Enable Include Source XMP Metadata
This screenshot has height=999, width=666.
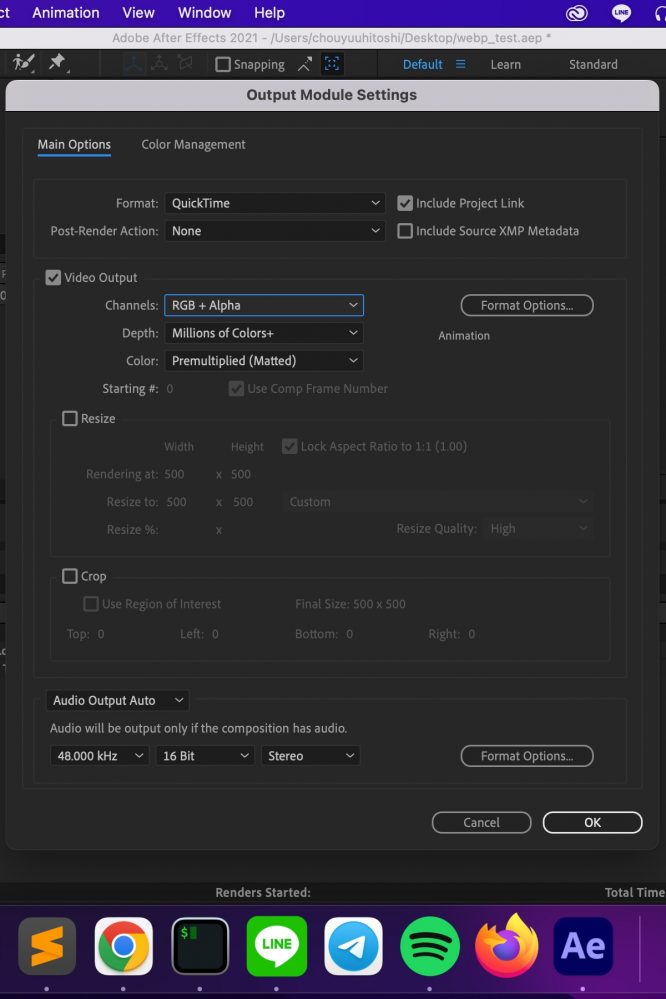(405, 231)
